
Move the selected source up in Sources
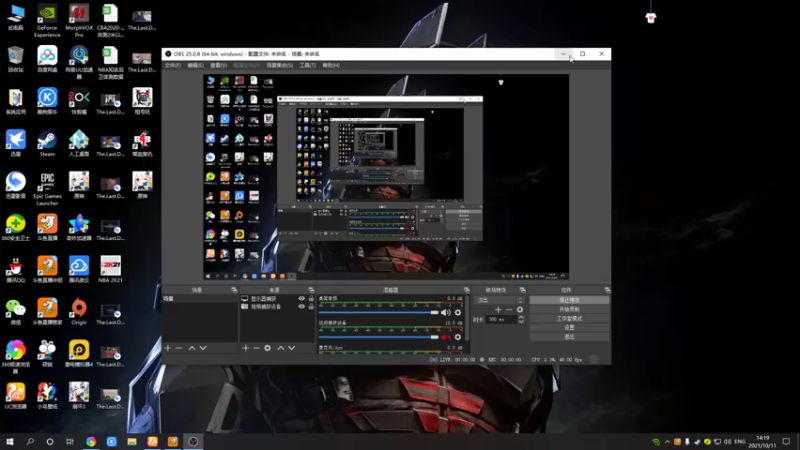pos(281,348)
